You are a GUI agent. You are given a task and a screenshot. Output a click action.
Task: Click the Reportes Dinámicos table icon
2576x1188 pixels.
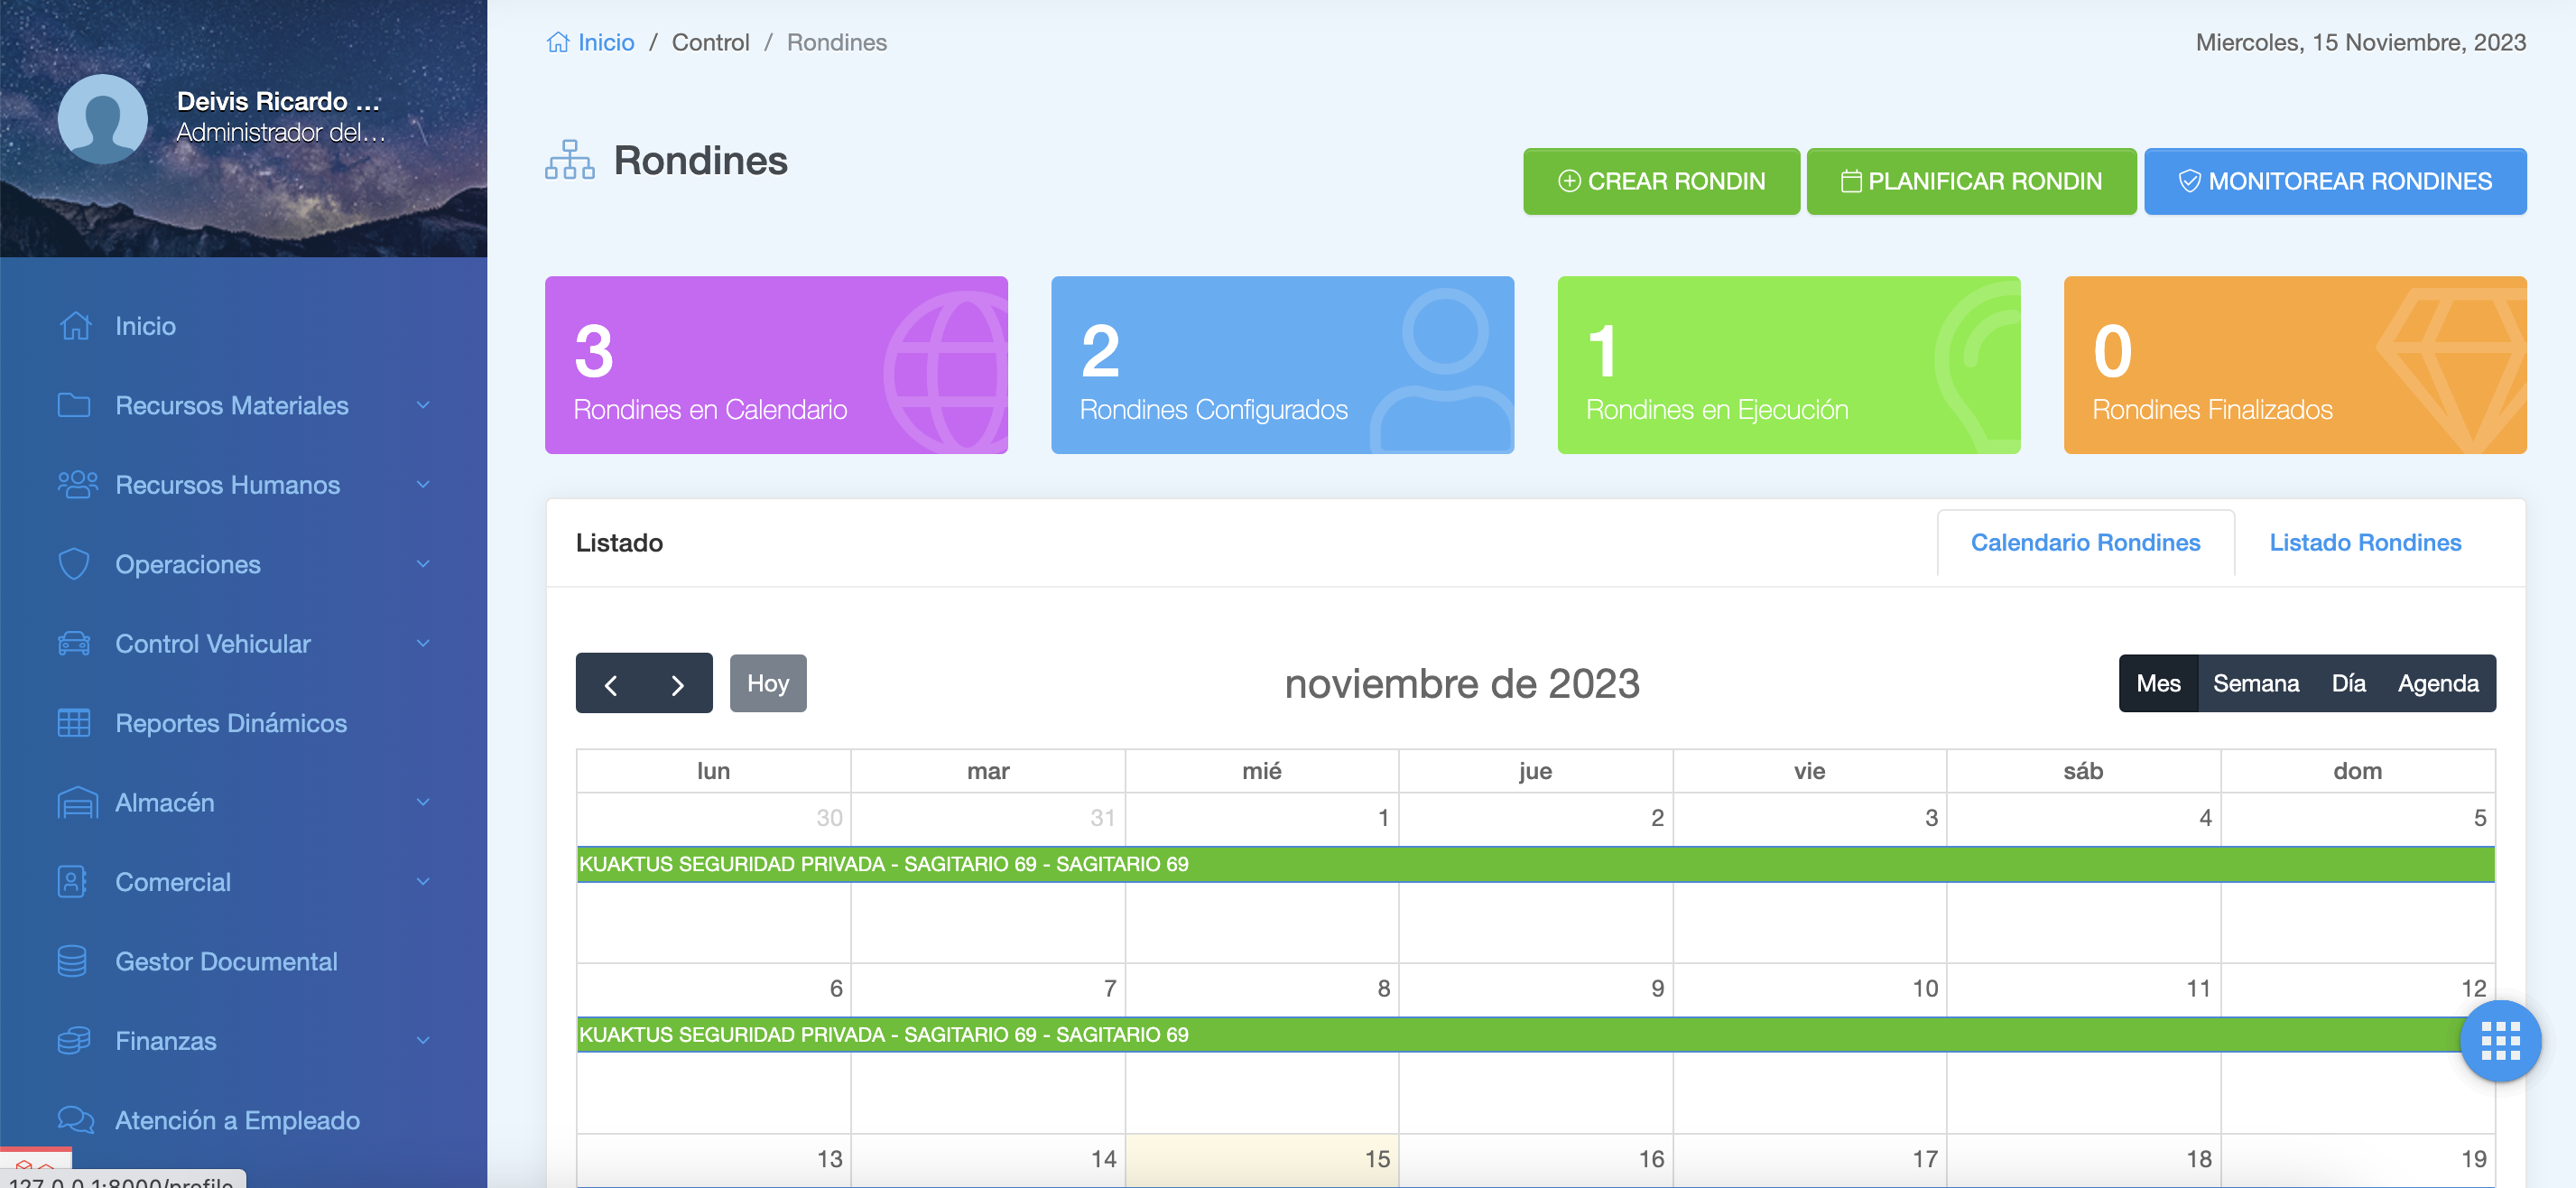[74, 723]
